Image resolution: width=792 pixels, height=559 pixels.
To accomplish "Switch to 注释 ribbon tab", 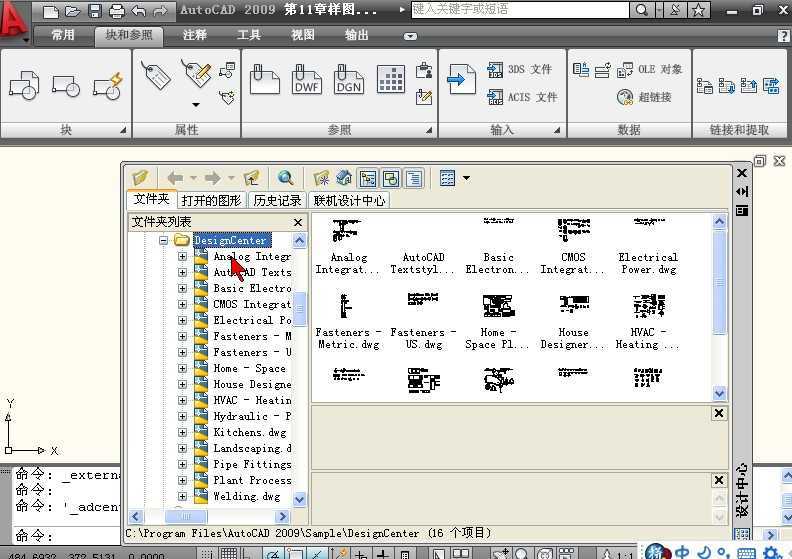I will (x=194, y=35).
